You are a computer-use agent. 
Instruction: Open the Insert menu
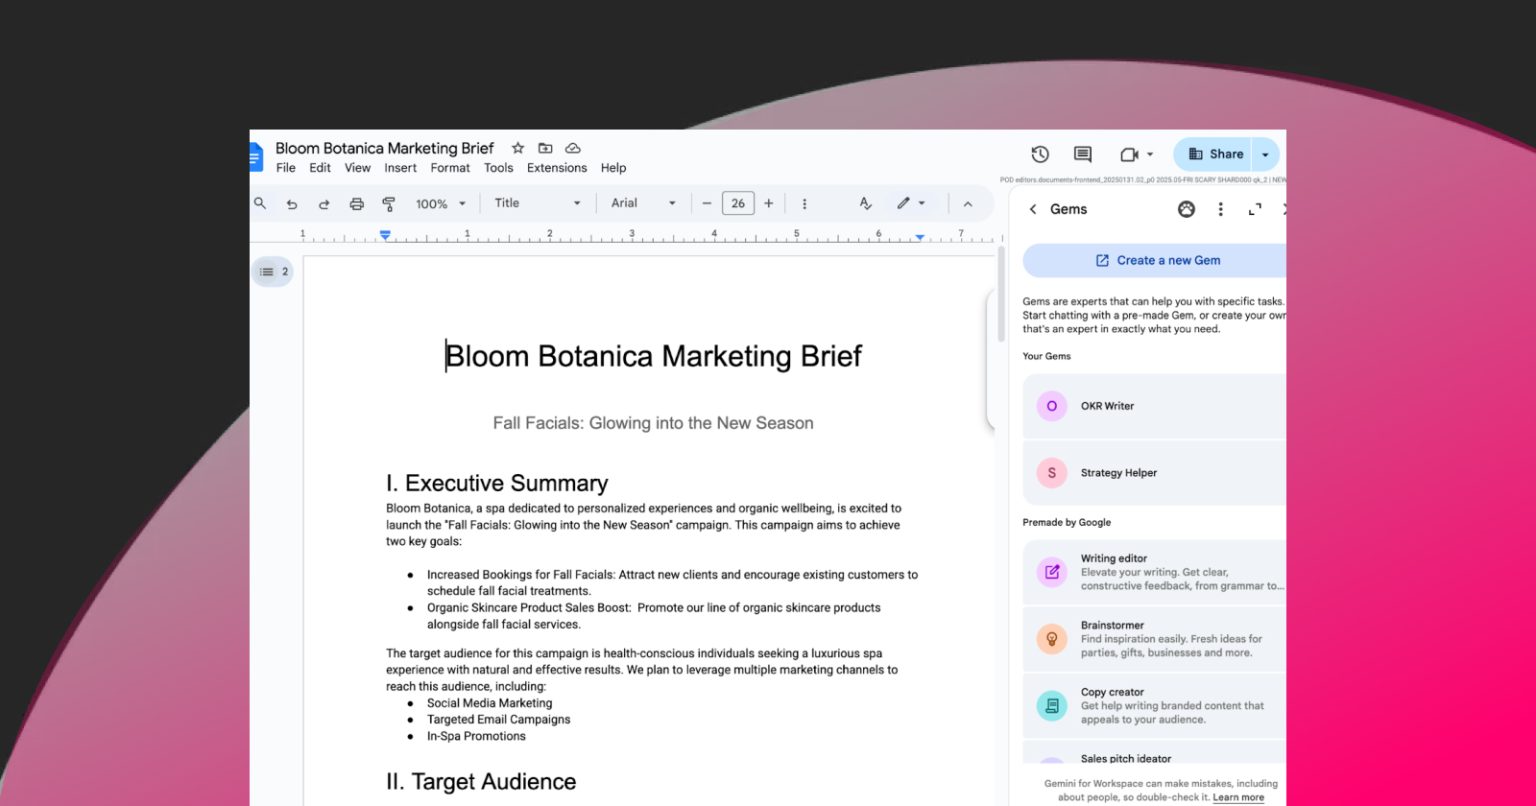[400, 168]
